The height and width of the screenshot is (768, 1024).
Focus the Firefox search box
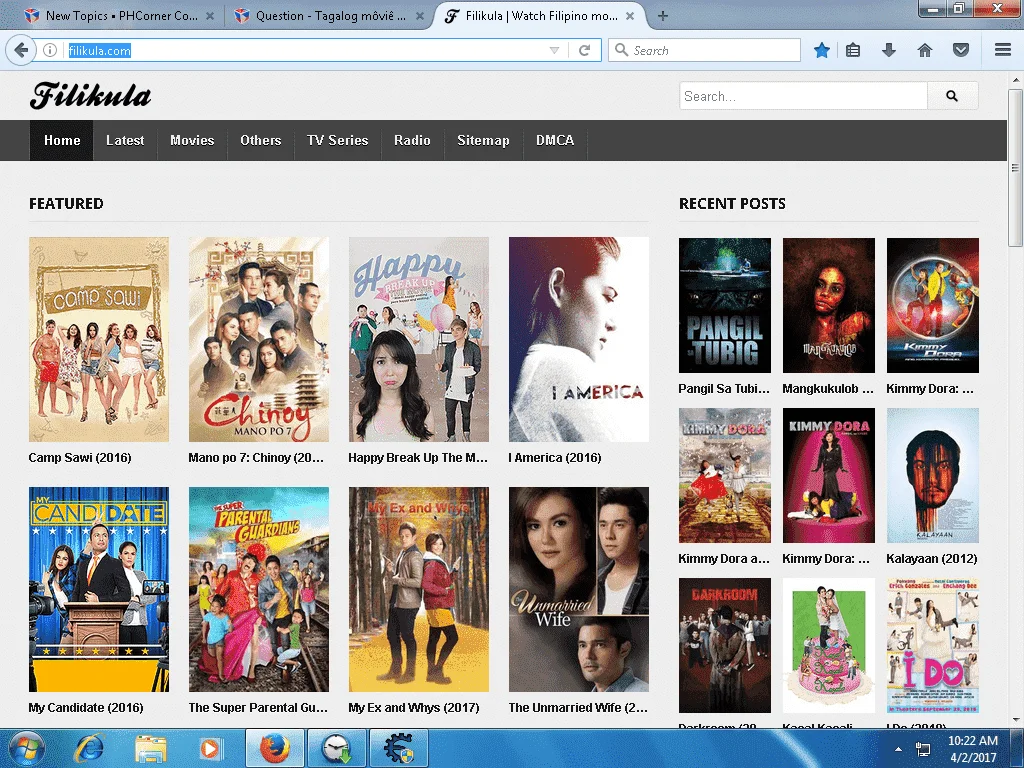(x=704, y=50)
